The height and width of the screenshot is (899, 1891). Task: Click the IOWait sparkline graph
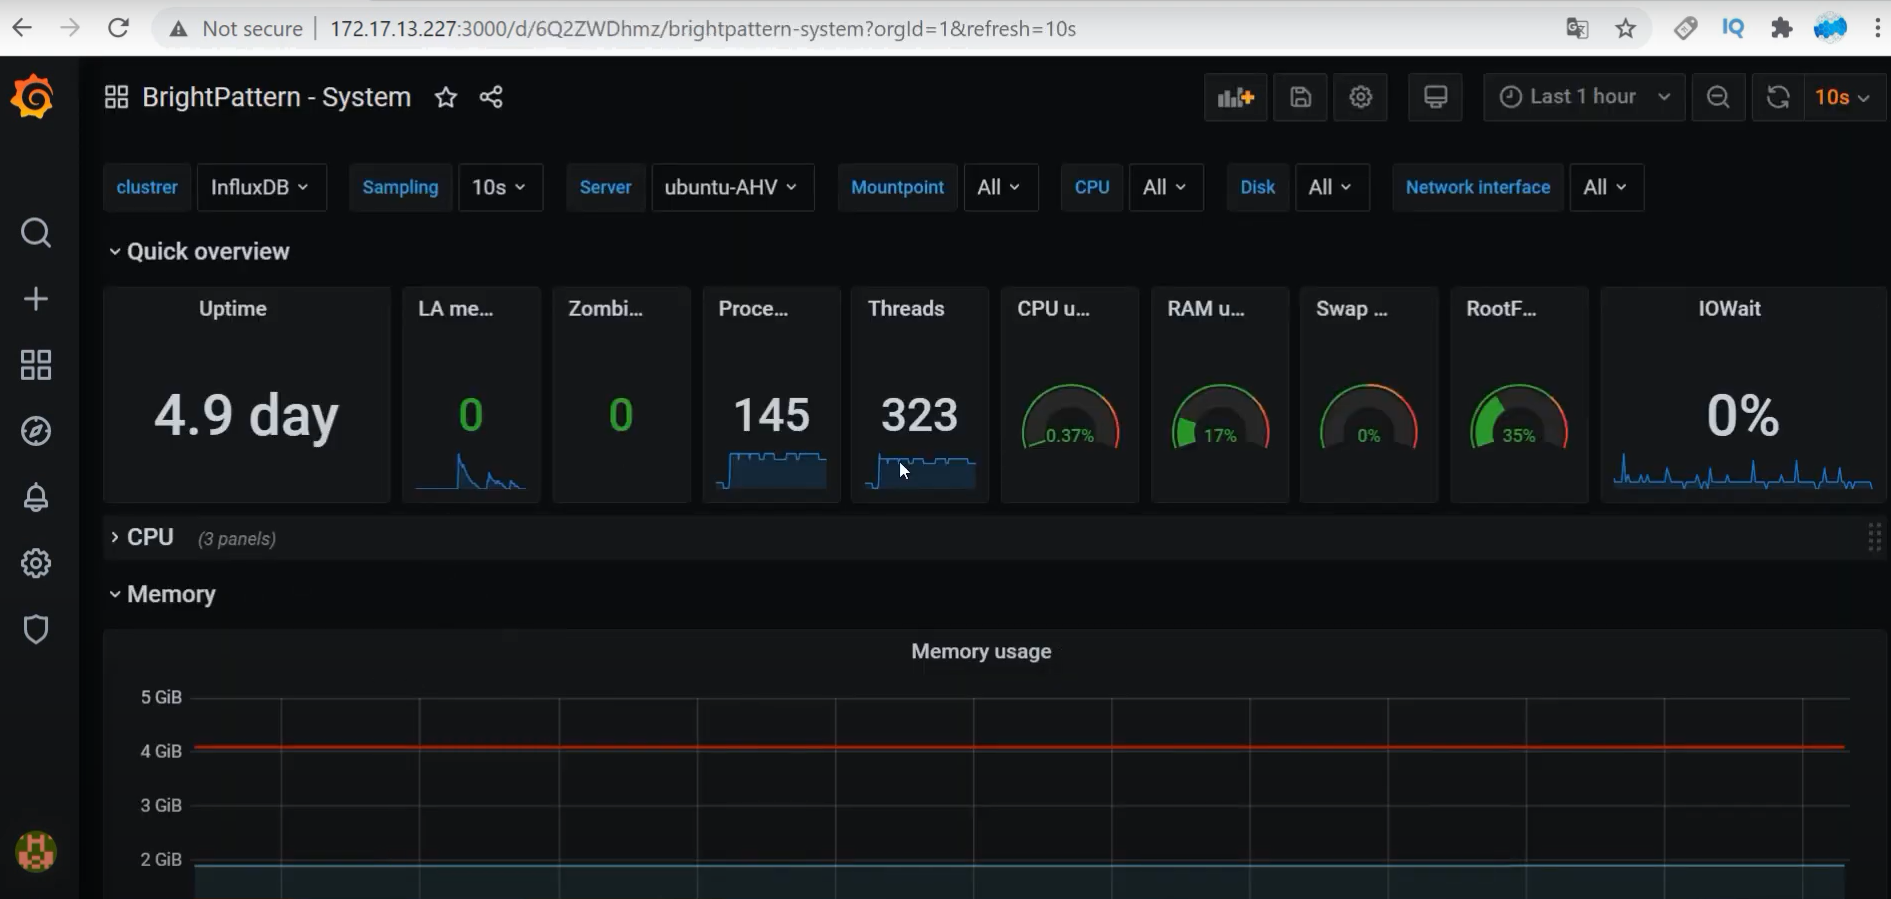coord(1743,471)
